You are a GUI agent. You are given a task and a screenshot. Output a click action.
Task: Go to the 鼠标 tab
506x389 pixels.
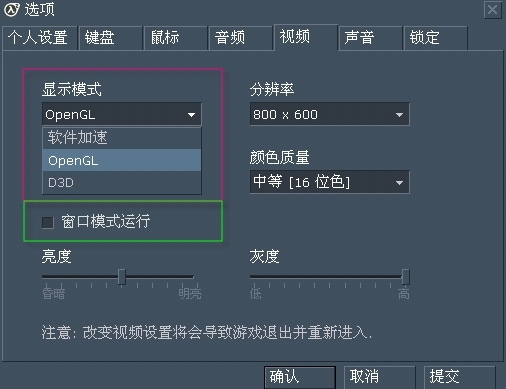point(176,38)
